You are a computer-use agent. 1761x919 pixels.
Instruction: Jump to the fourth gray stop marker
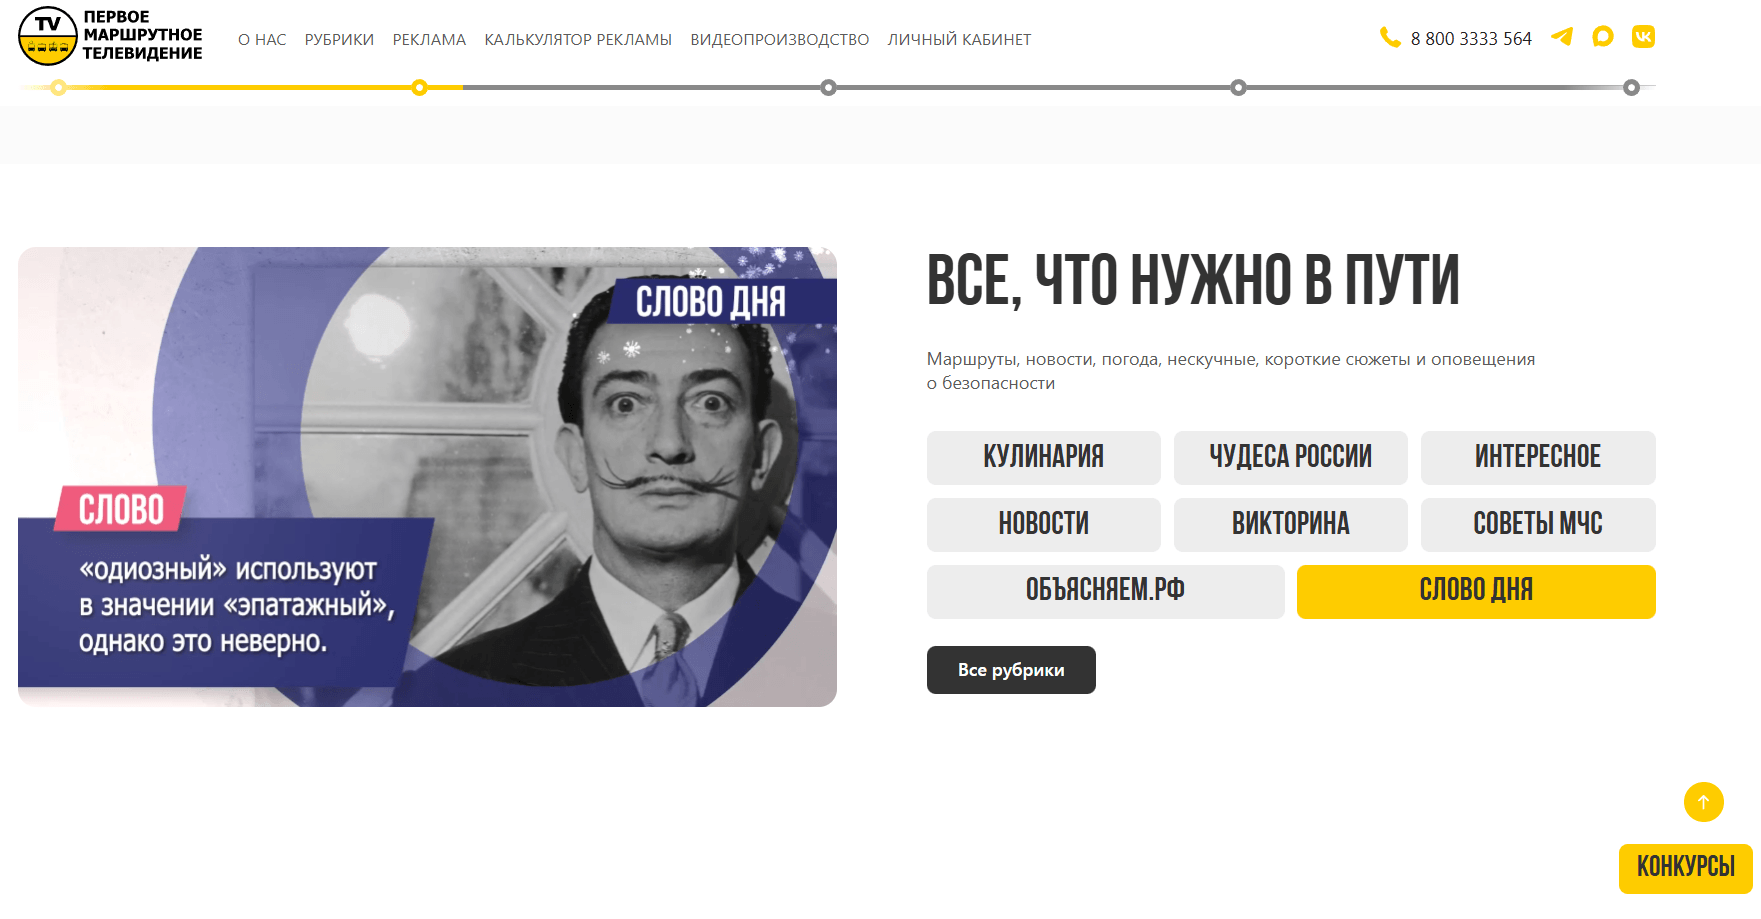[1238, 88]
